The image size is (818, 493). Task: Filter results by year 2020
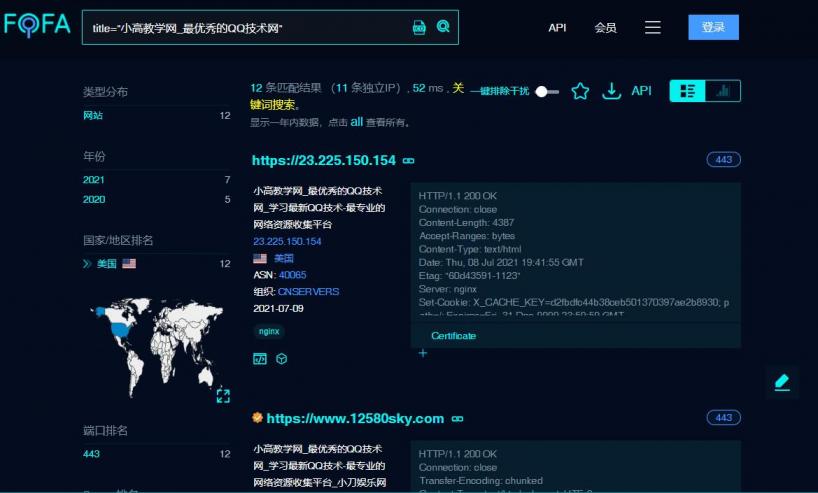pos(94,199)
